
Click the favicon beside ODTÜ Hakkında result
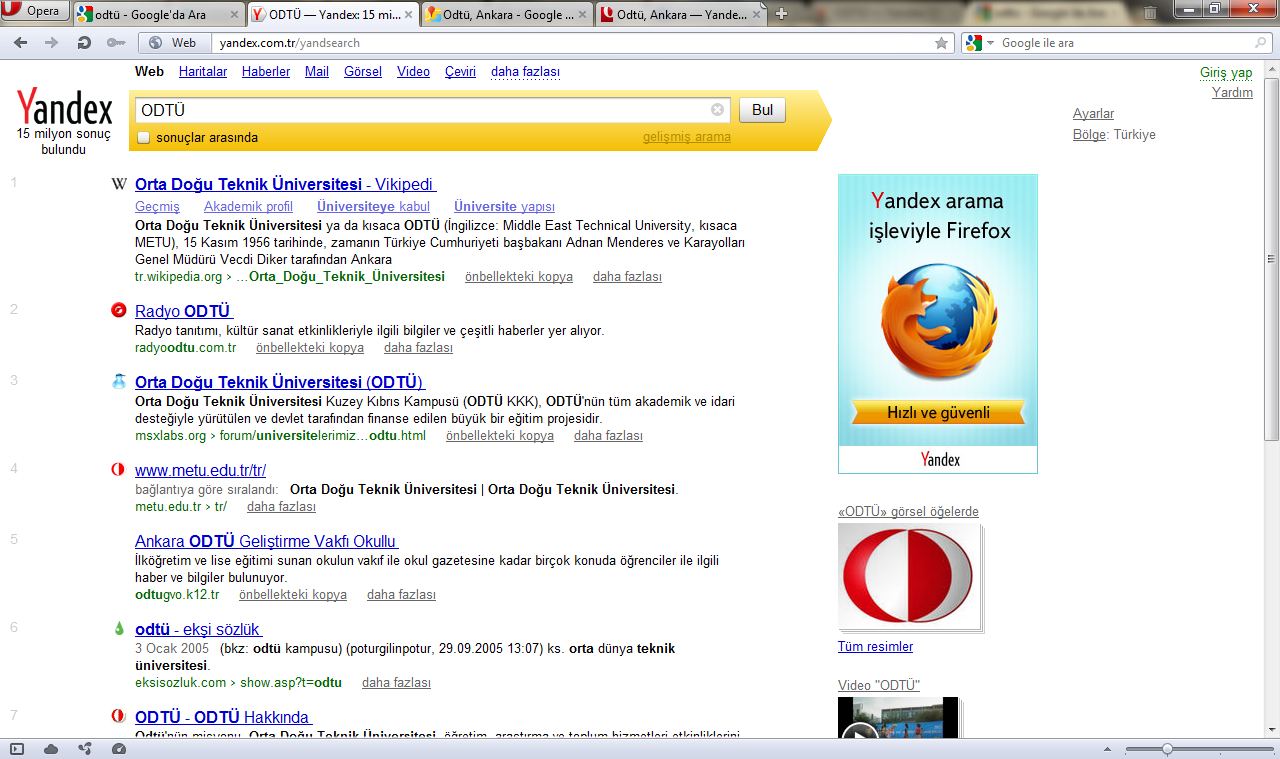[x=119, y=716]
